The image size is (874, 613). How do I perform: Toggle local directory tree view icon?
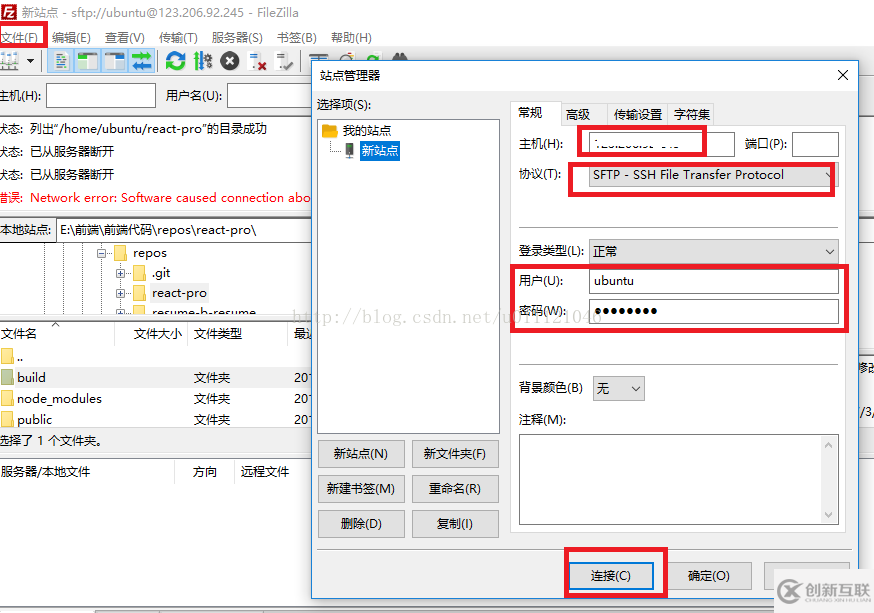88,61
